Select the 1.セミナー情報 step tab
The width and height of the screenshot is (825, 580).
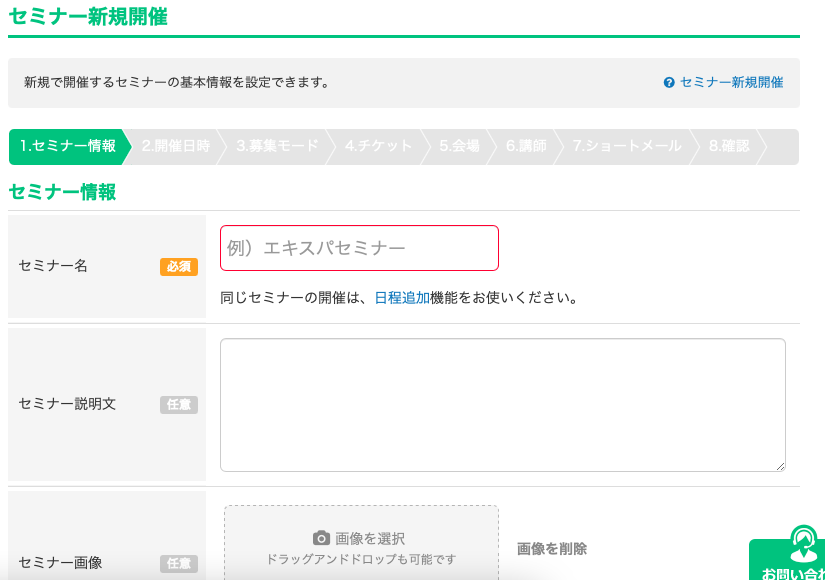pyautogui.click(x=67, y=146)
